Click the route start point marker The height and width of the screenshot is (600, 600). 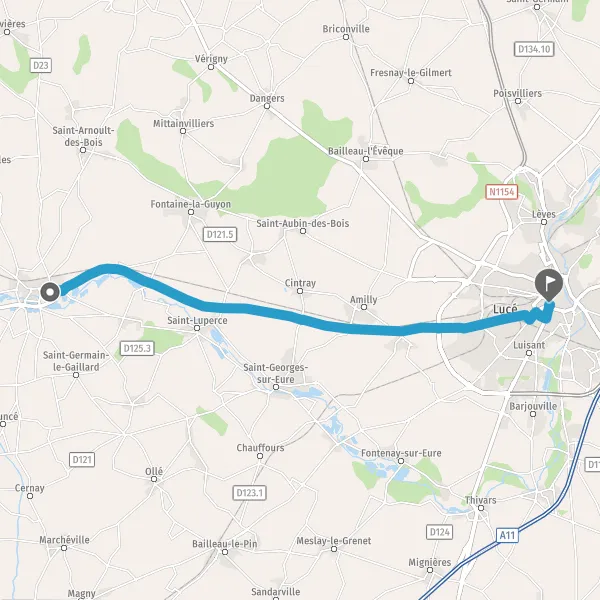50,292
